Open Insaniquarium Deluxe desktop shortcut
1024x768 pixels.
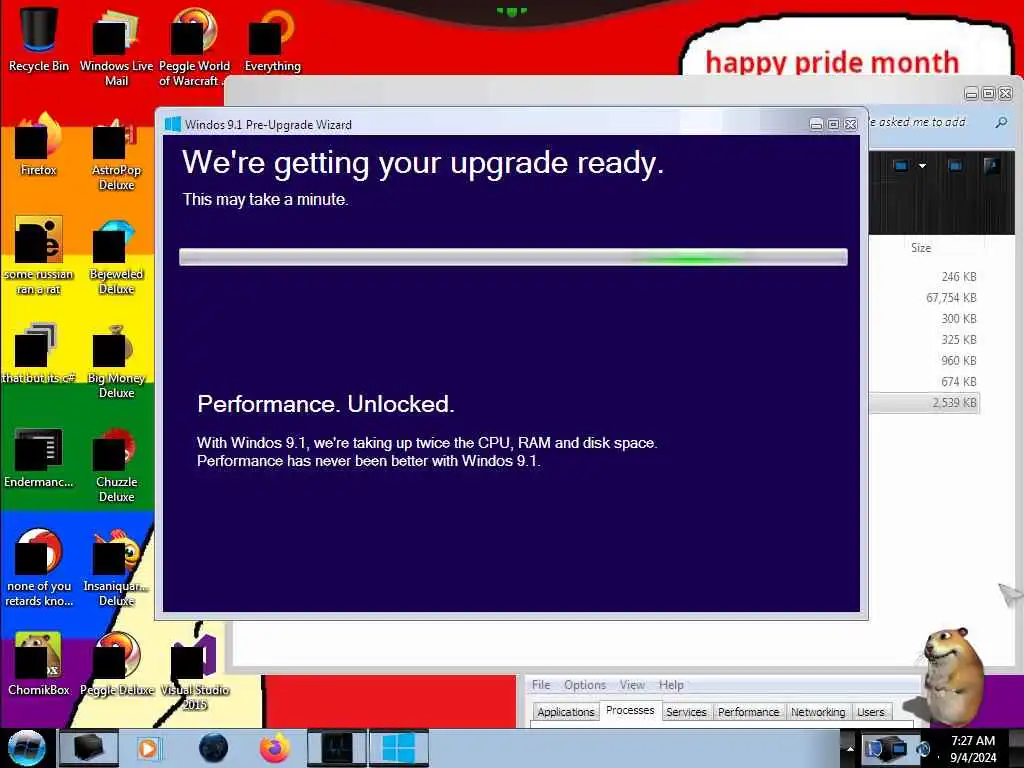116,567
